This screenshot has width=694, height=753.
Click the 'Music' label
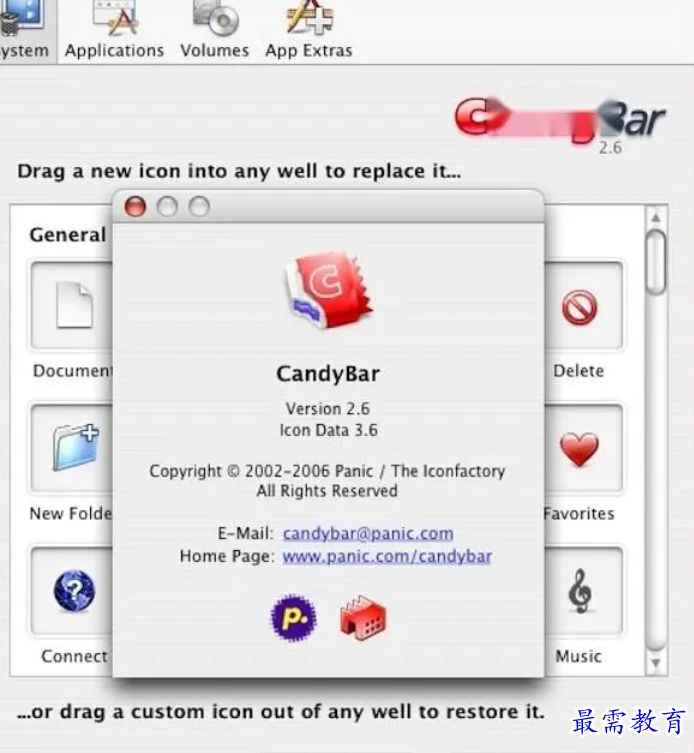coord(578,656)
